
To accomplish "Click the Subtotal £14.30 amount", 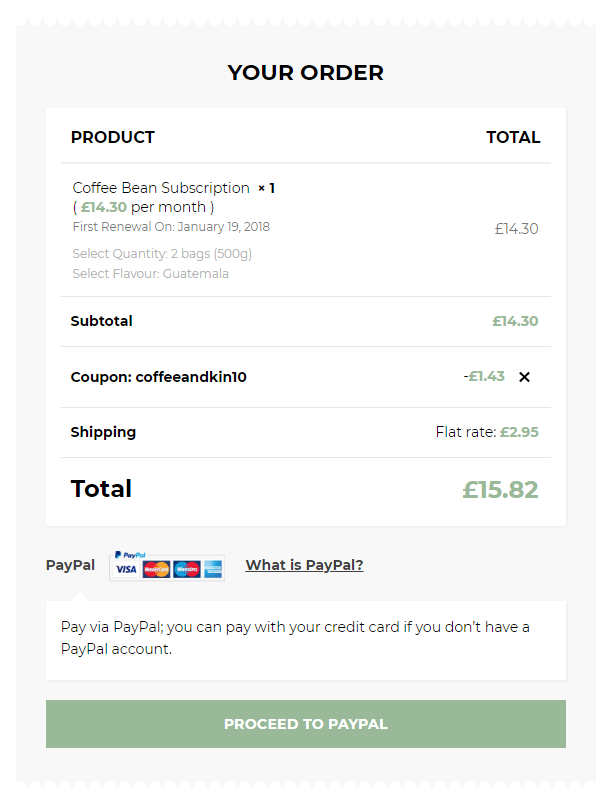I will point(515,321).
